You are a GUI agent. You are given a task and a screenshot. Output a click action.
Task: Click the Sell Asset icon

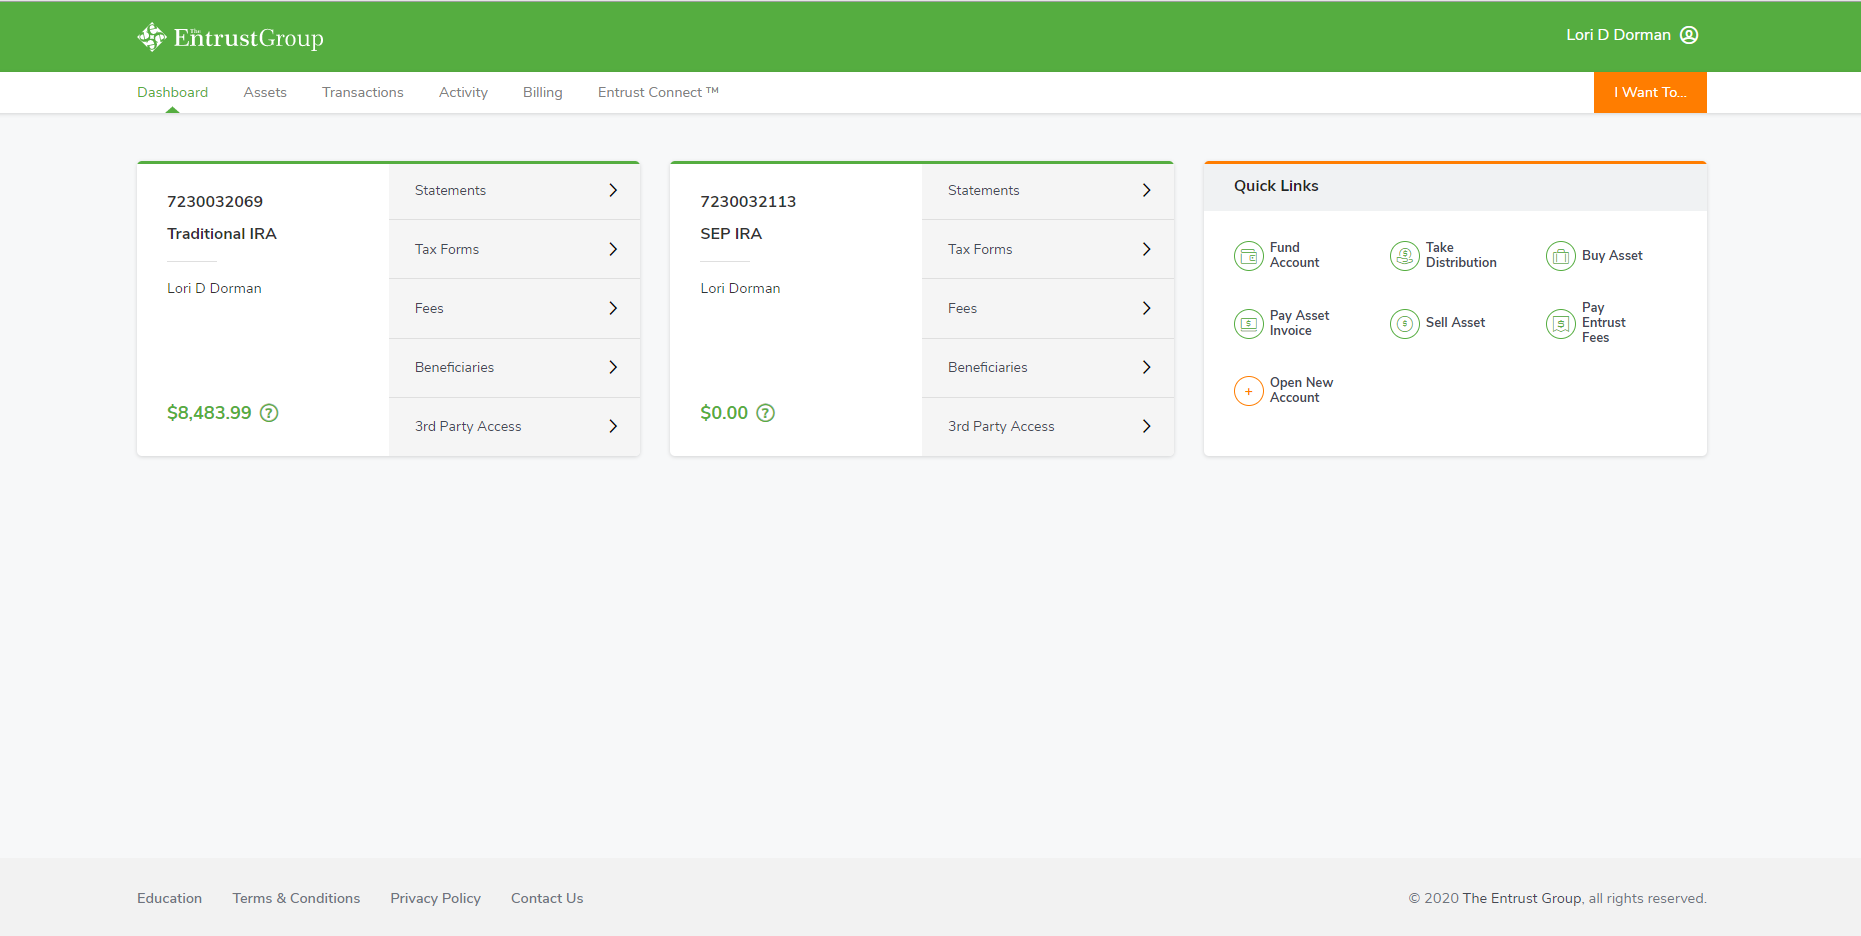click(1405, 324)
